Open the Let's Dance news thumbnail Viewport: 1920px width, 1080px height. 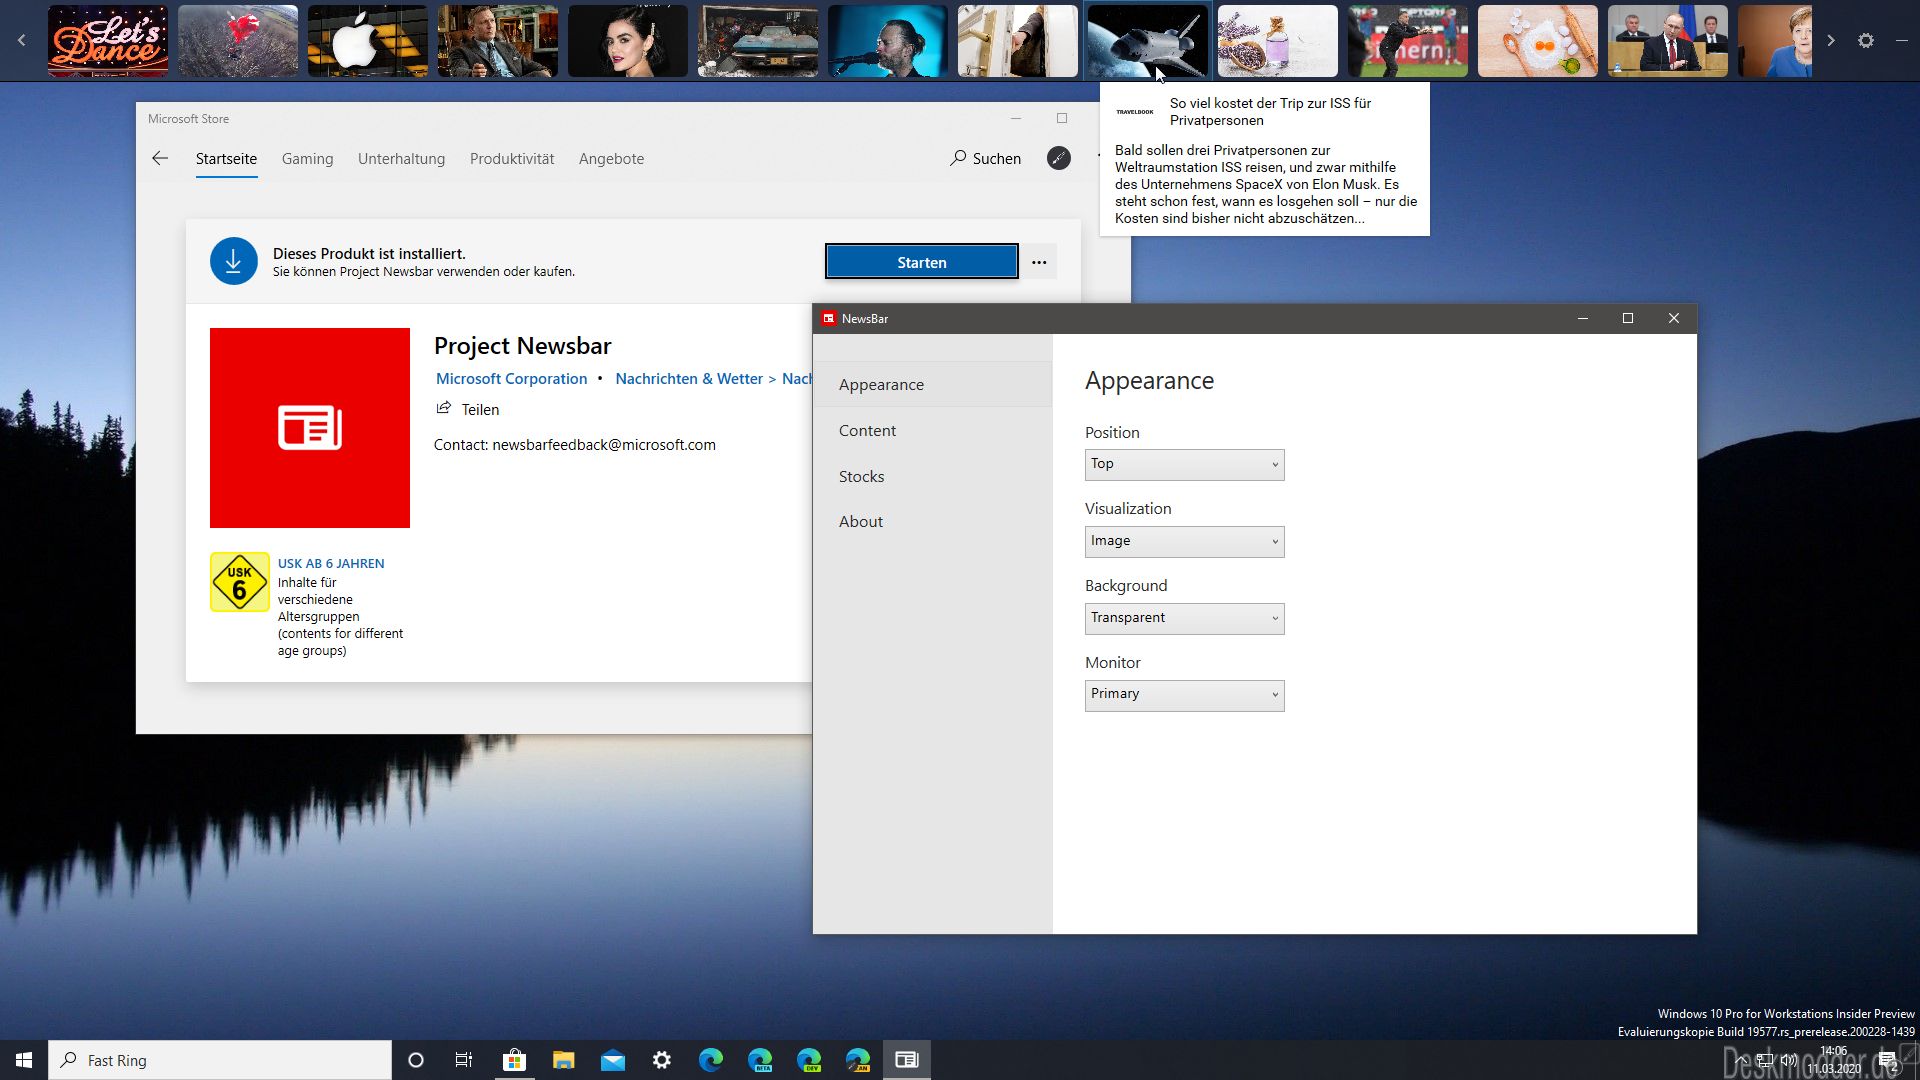point(108,41)
